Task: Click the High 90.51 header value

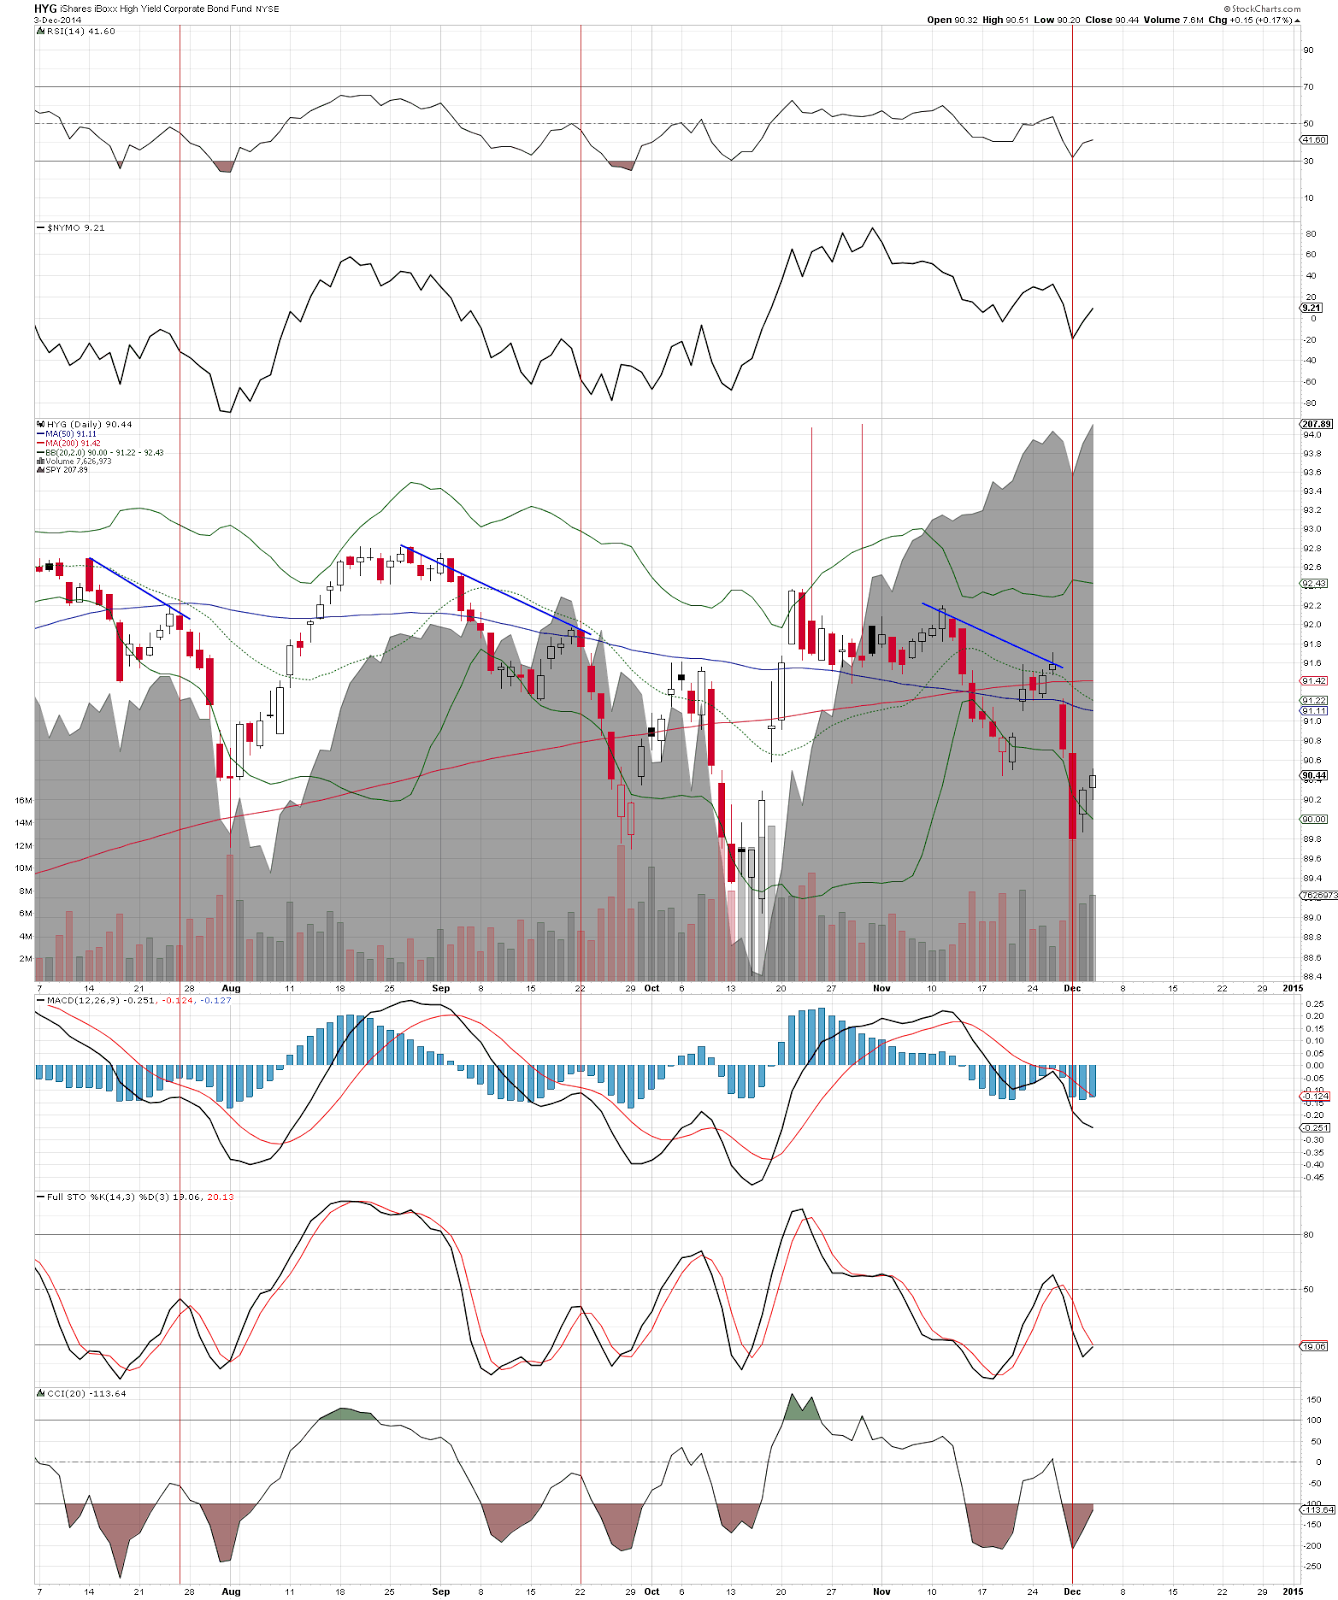Action: click(1007, 20)
